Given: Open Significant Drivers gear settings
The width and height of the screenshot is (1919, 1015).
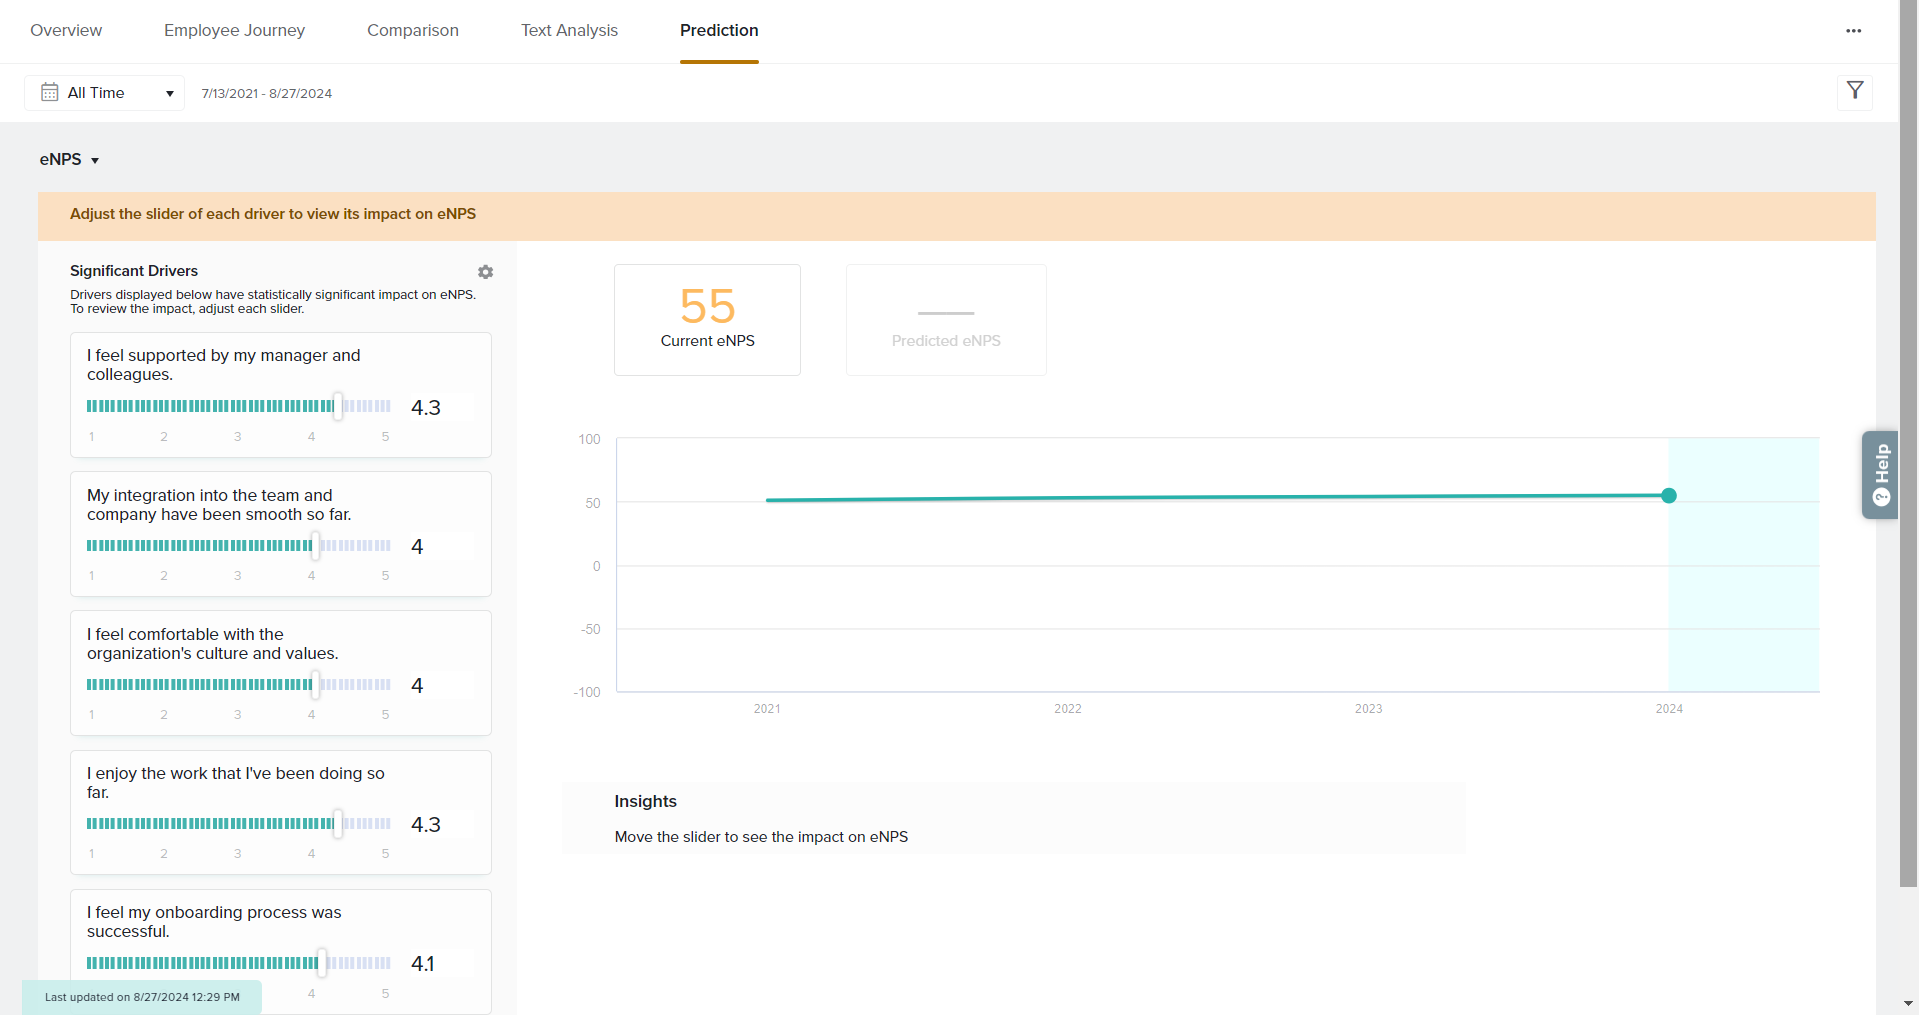Looking at the screenshot, I should (x=485, y=272).
